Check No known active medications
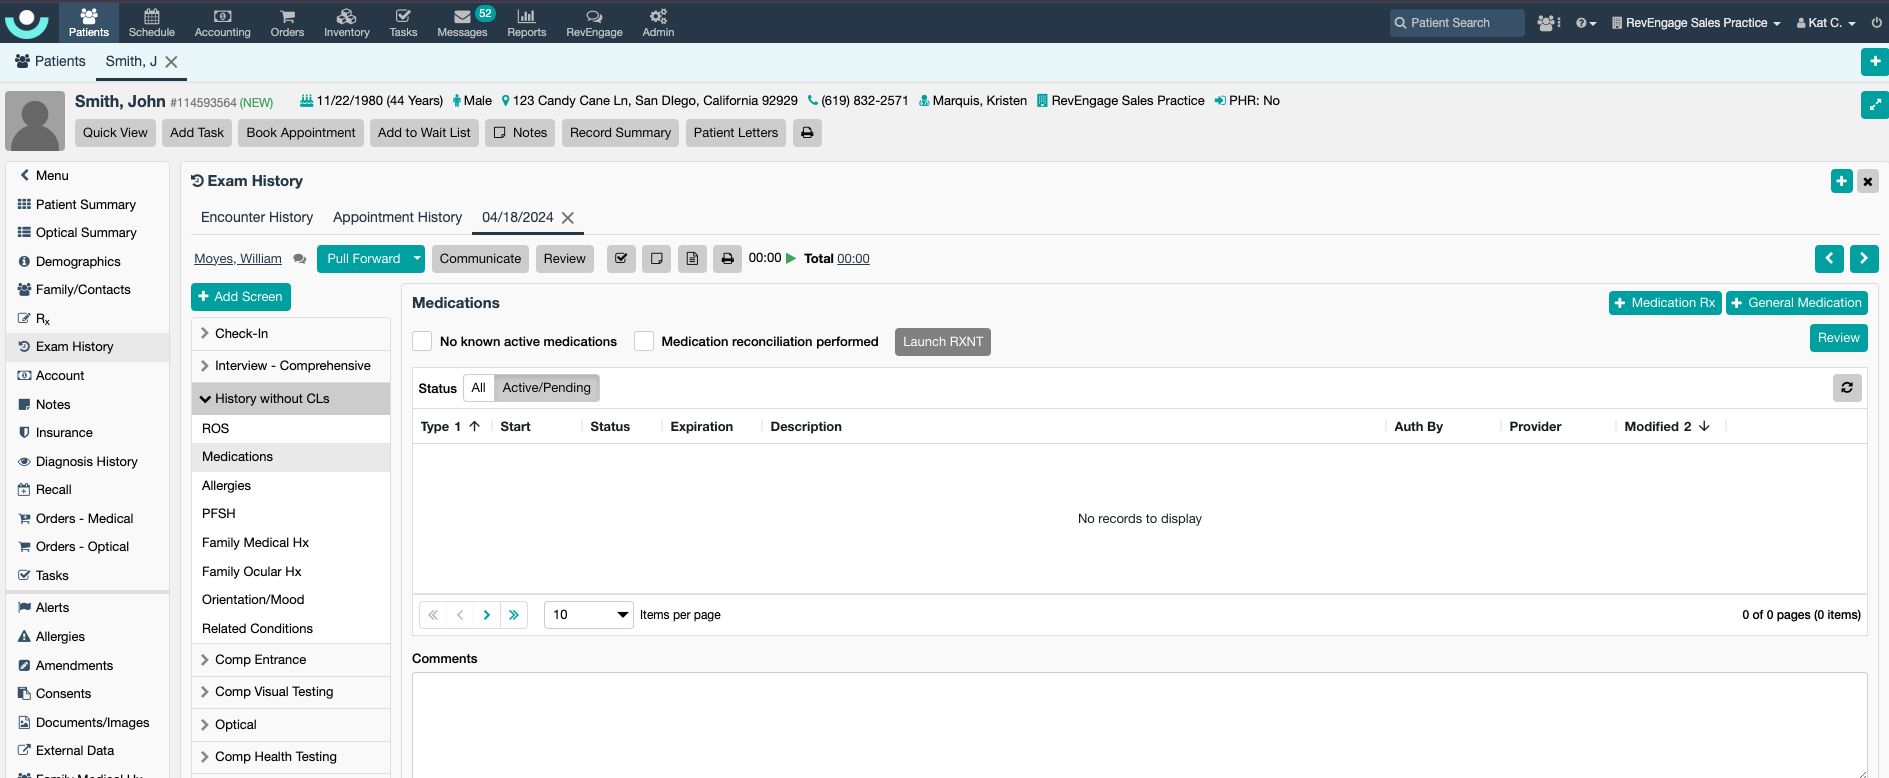 coord(423,342)
